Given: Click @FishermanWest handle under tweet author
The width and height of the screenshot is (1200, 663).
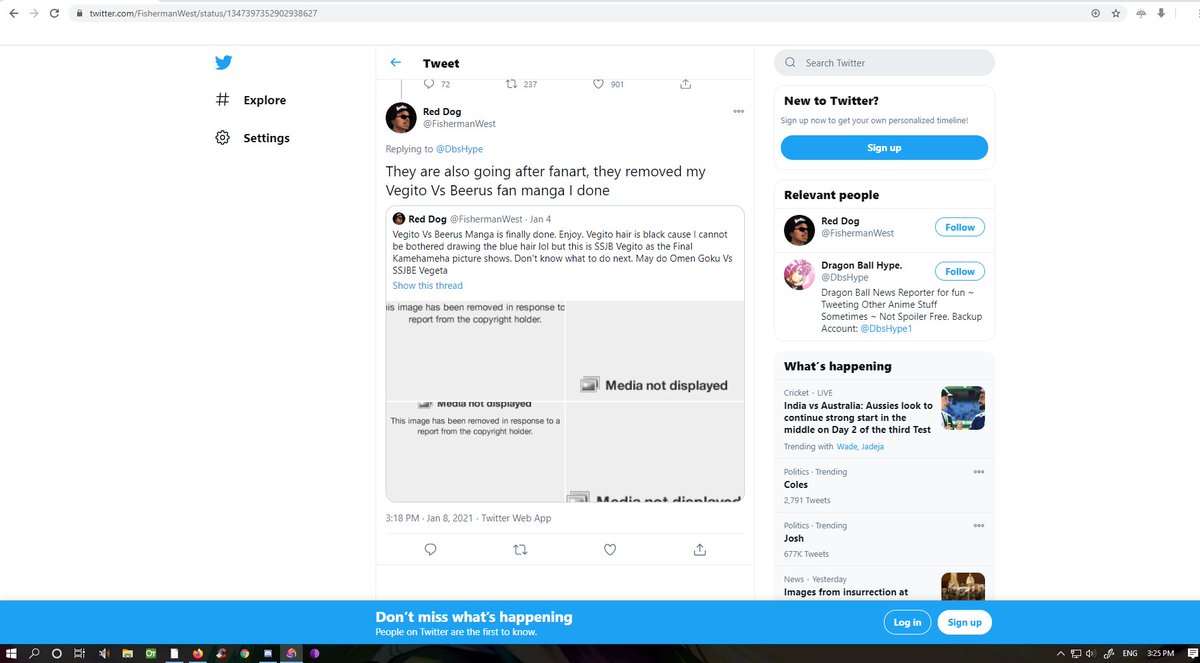Looking at the screenshot, I should (459, 124).
